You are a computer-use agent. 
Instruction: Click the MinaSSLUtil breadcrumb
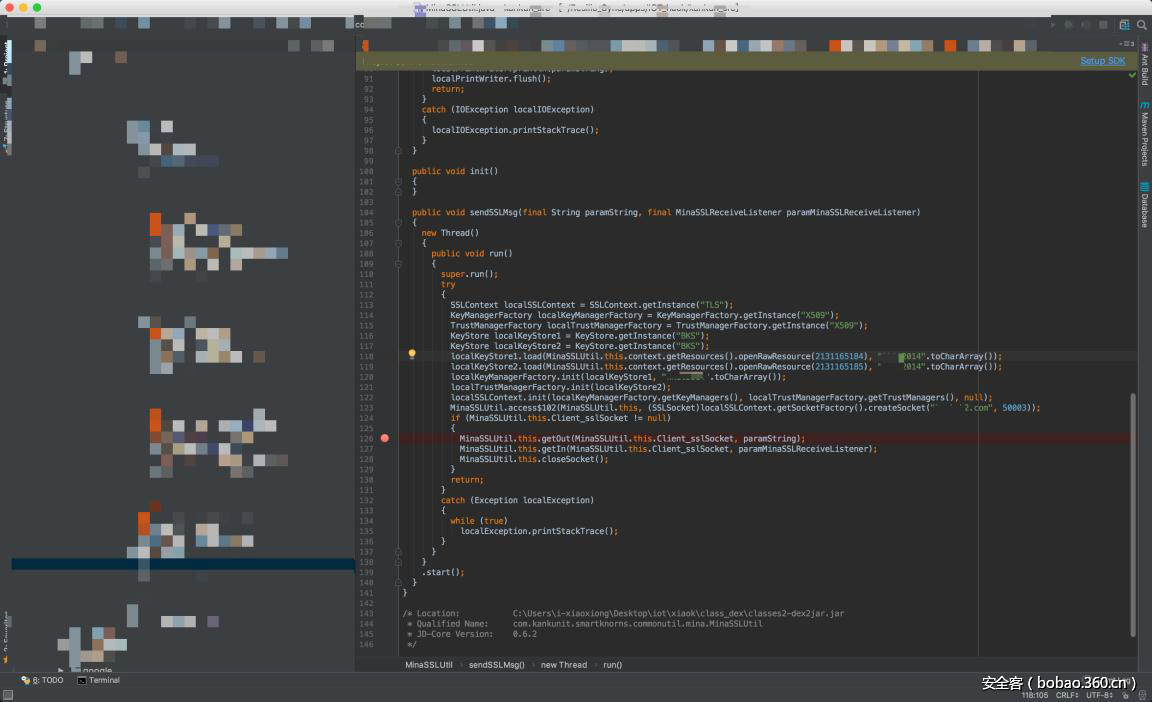tap(428, 664)
